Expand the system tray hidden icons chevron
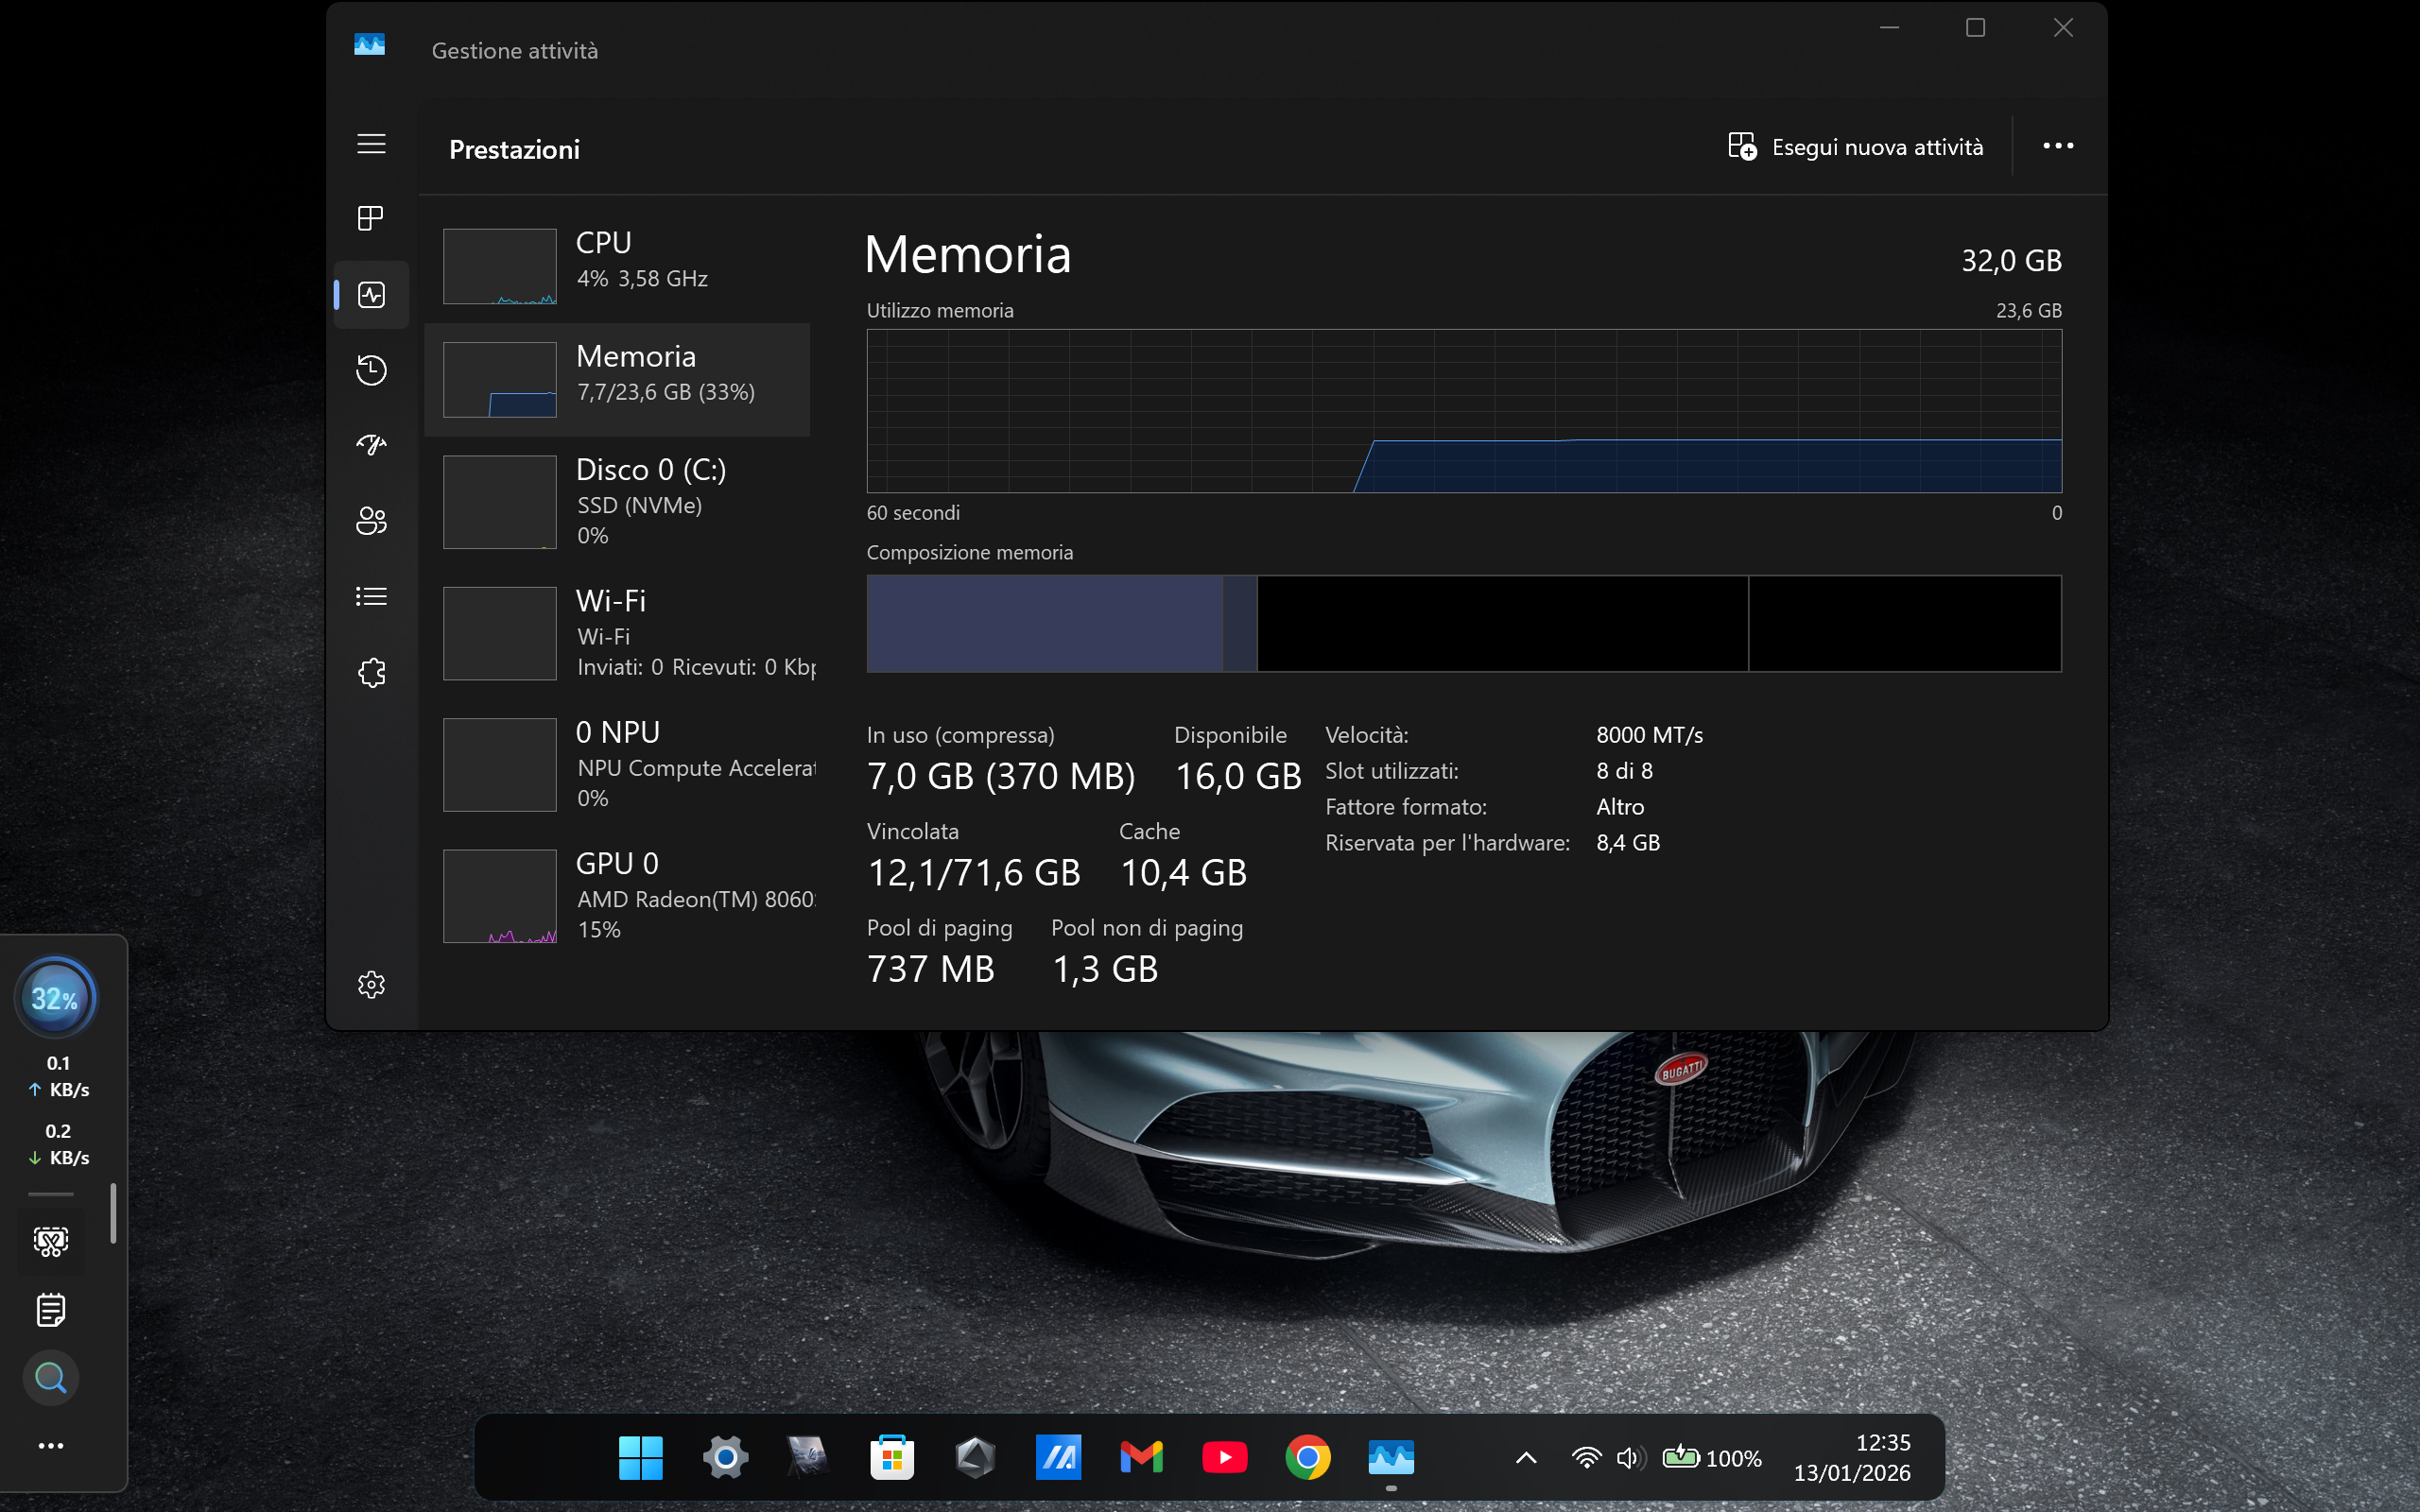The height and width of the screenshot is (1512, 2420). (1526, 1458)
